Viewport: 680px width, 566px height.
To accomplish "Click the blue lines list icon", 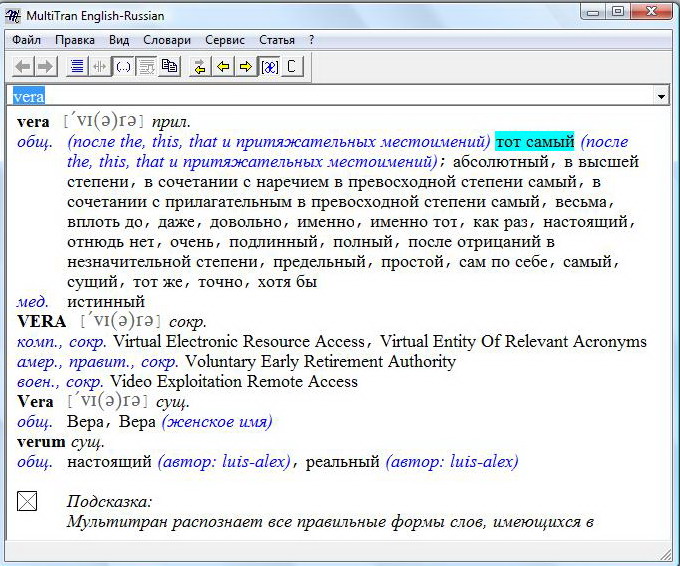I will pos(77,66).
